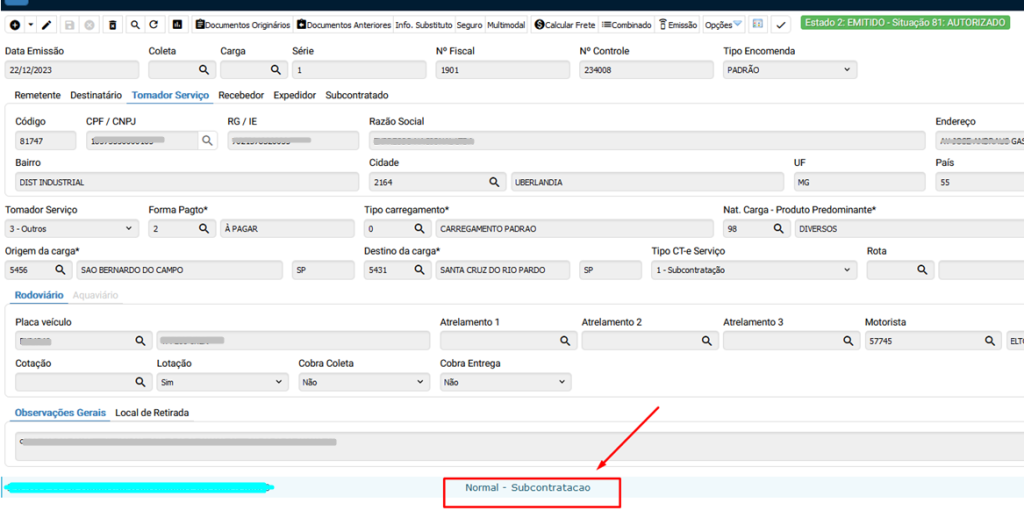
Task: Switch to the Local de Retirada tab
Action: coord(152,412)
